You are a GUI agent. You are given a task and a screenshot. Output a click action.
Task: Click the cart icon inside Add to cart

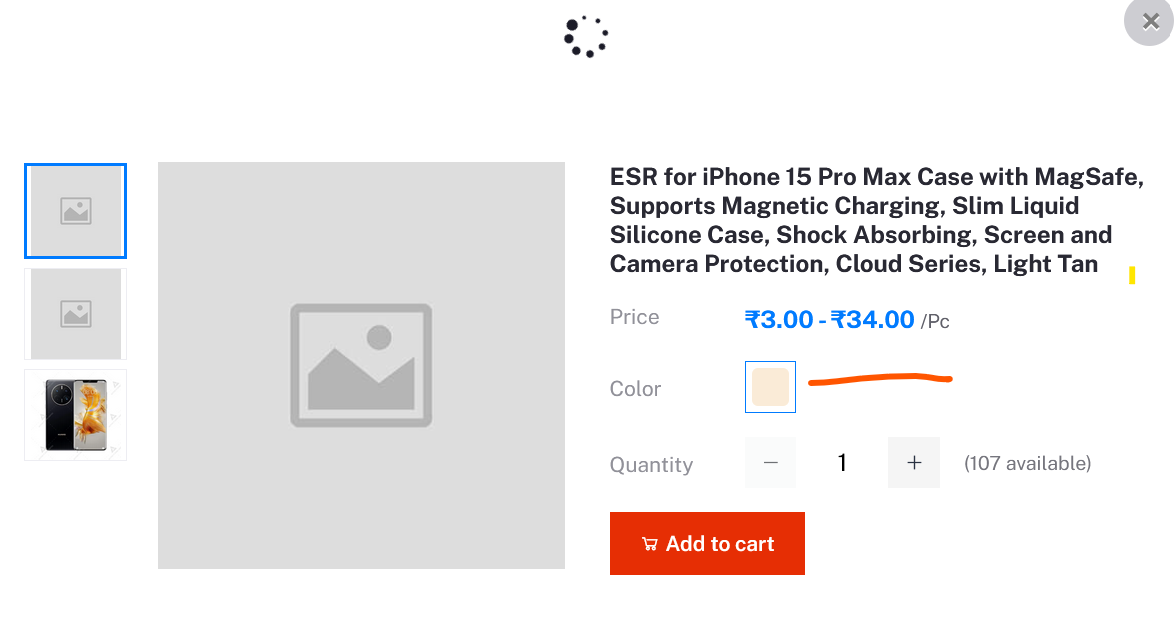[649, 544]
